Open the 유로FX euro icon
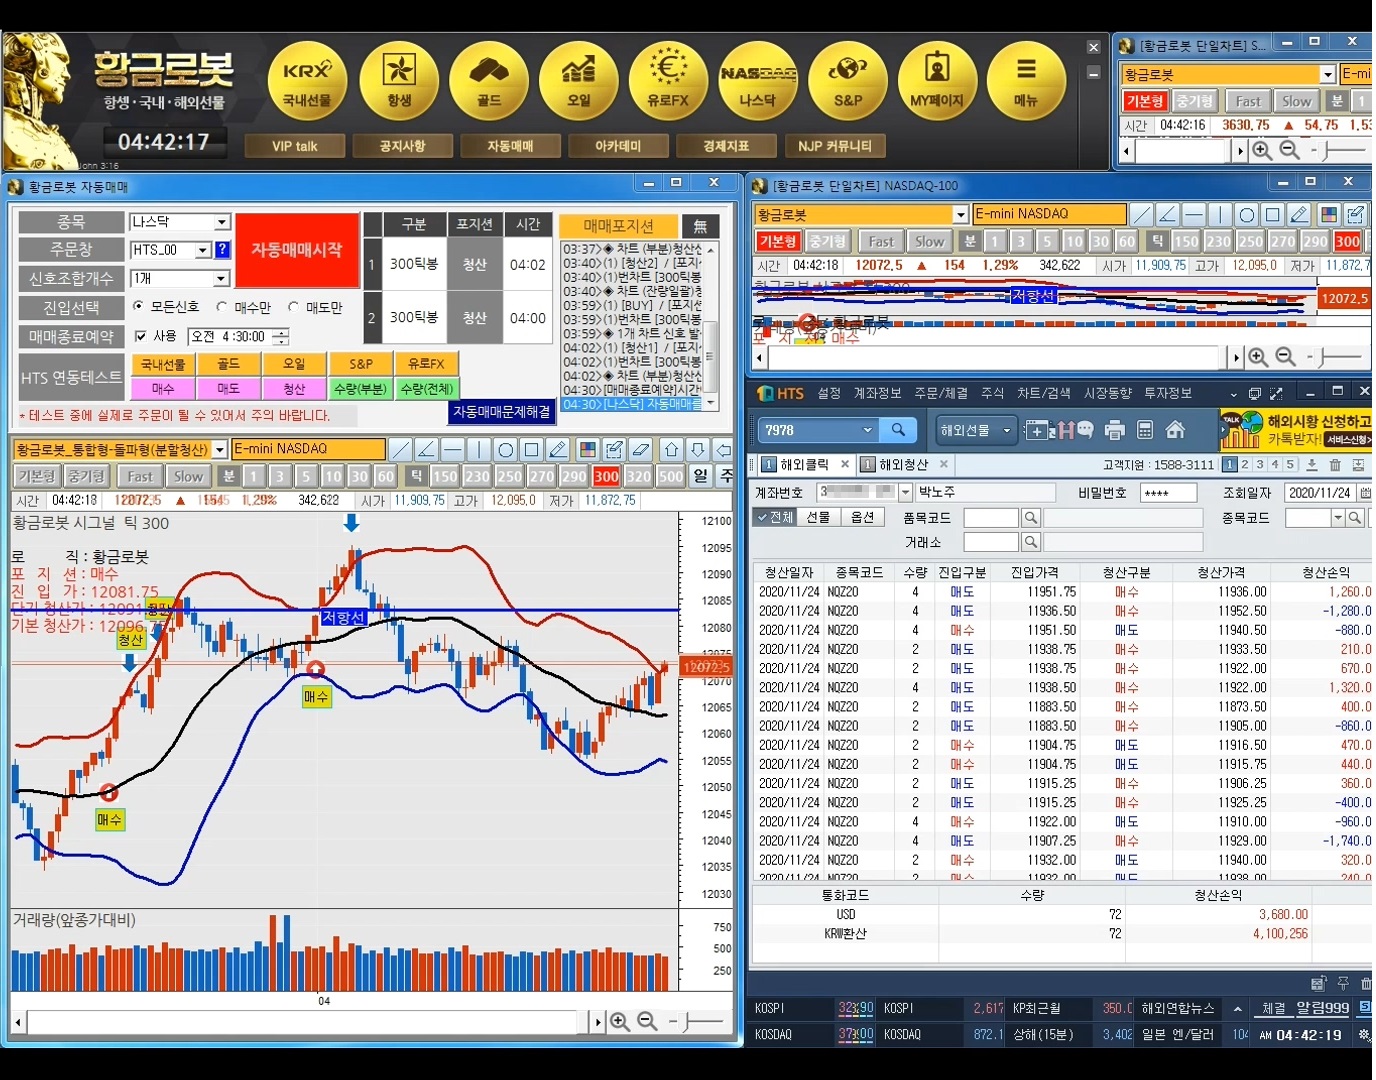1376x1080 pixels. (668, 81)
